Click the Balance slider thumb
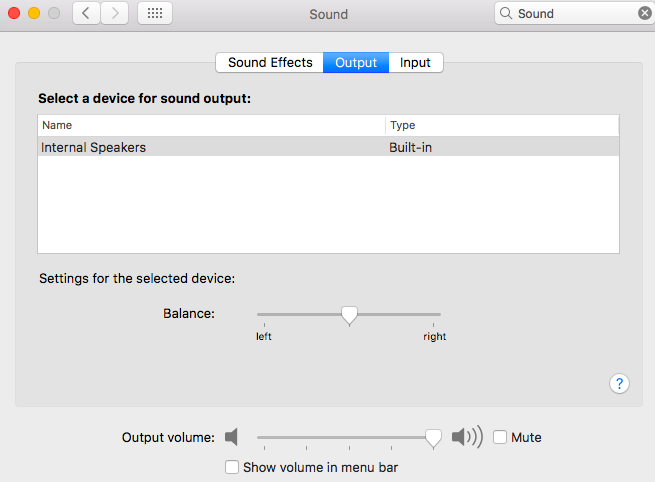 tap(349, 315)
